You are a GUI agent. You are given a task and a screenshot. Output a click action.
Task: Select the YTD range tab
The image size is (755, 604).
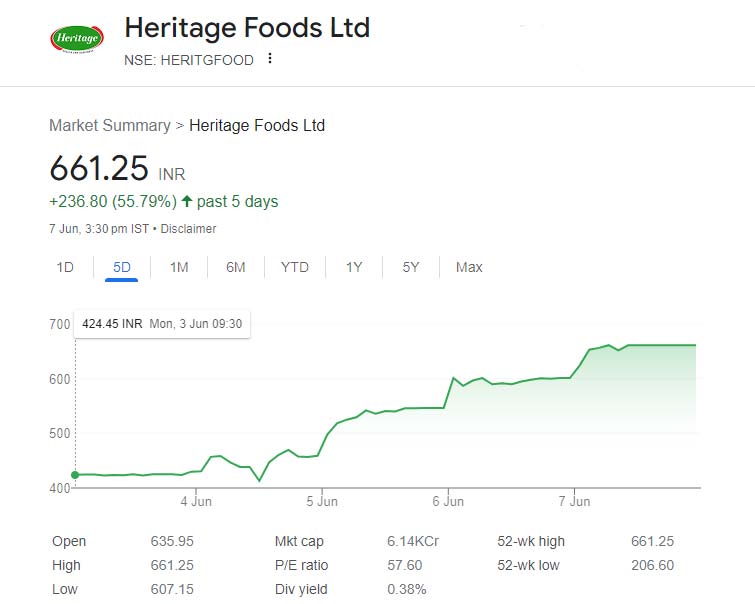[x=294, y=267]
